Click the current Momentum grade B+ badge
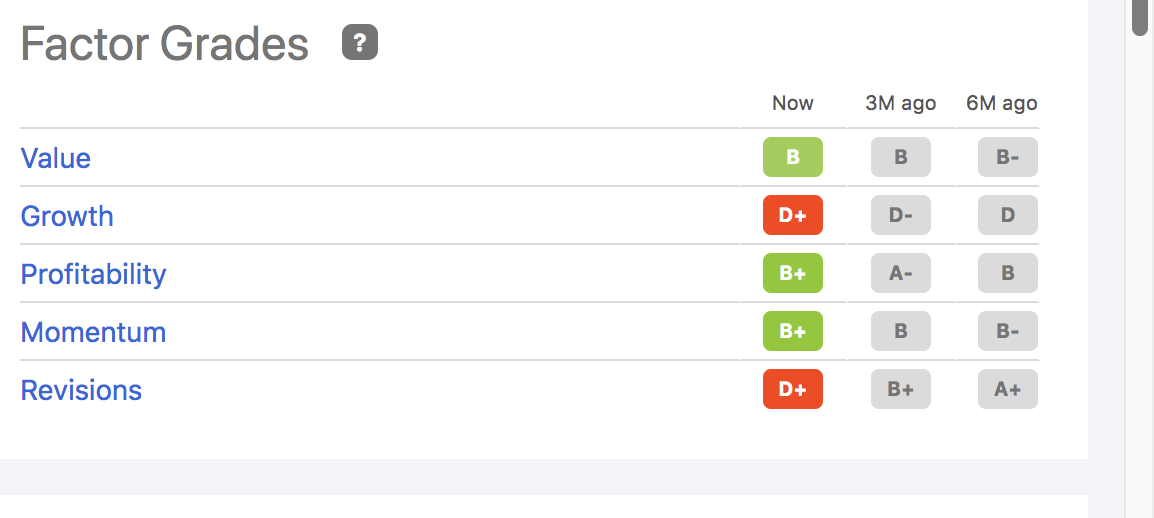Image resolution: width=1154 pixels, height=518 pixels. (793, 331)
